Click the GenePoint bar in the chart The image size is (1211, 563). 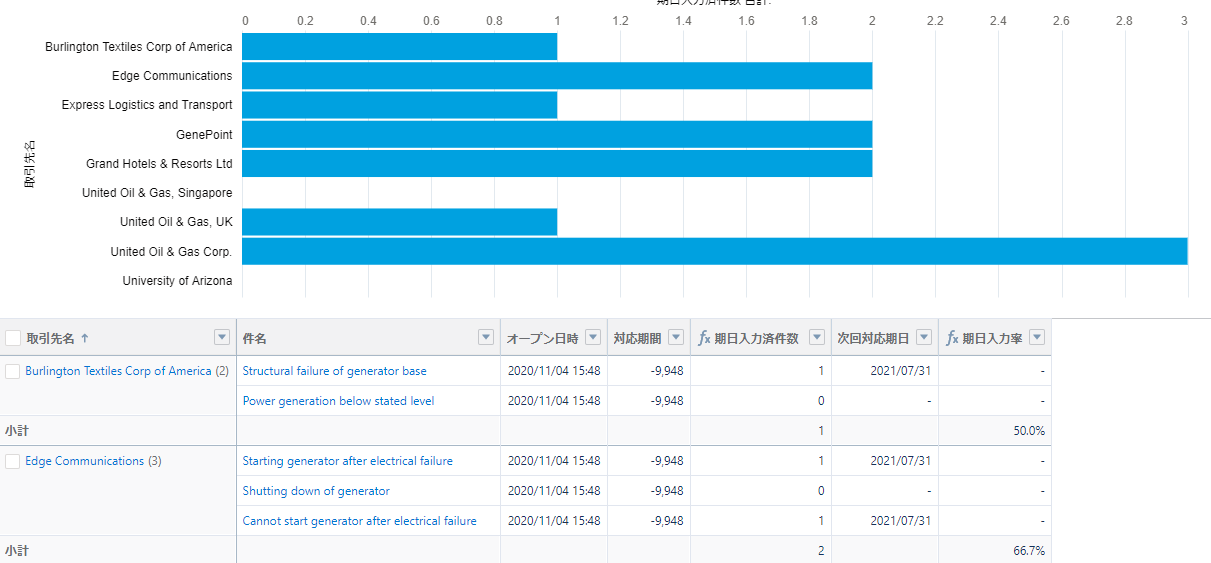pyautogui.click(x=557, y=134)
